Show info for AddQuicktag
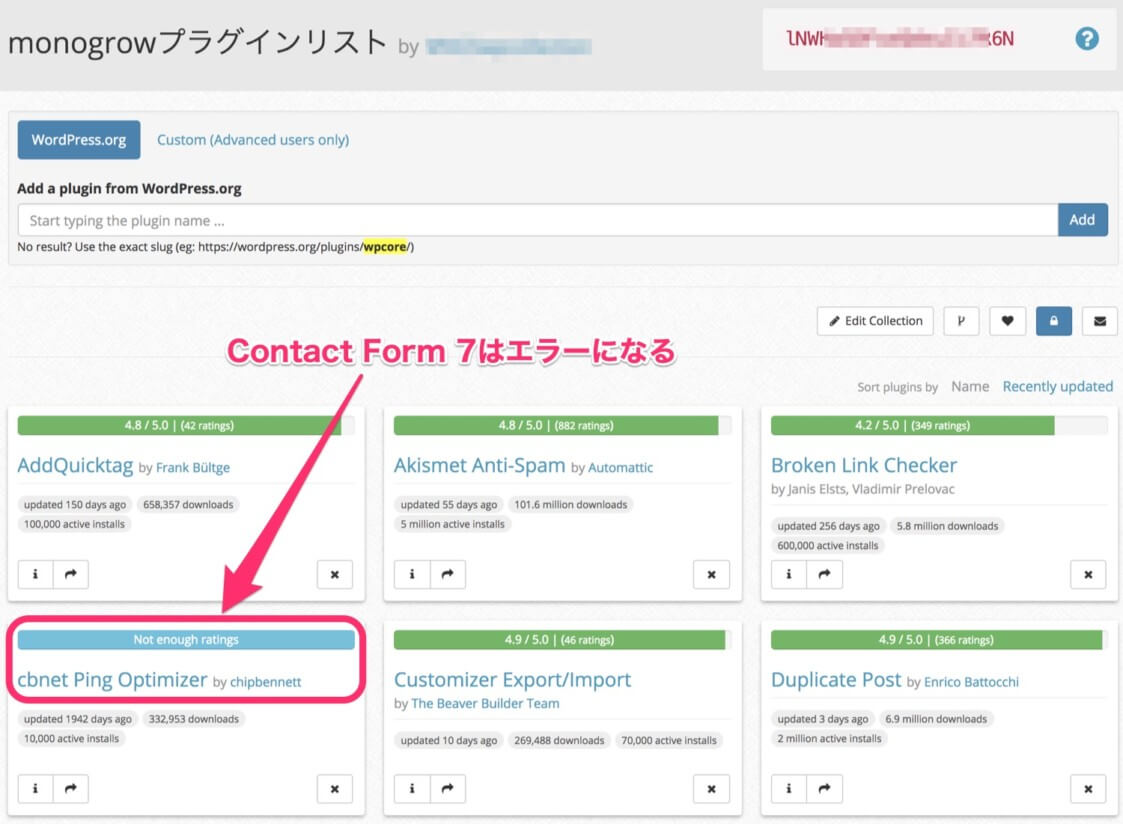 (35, 574)
